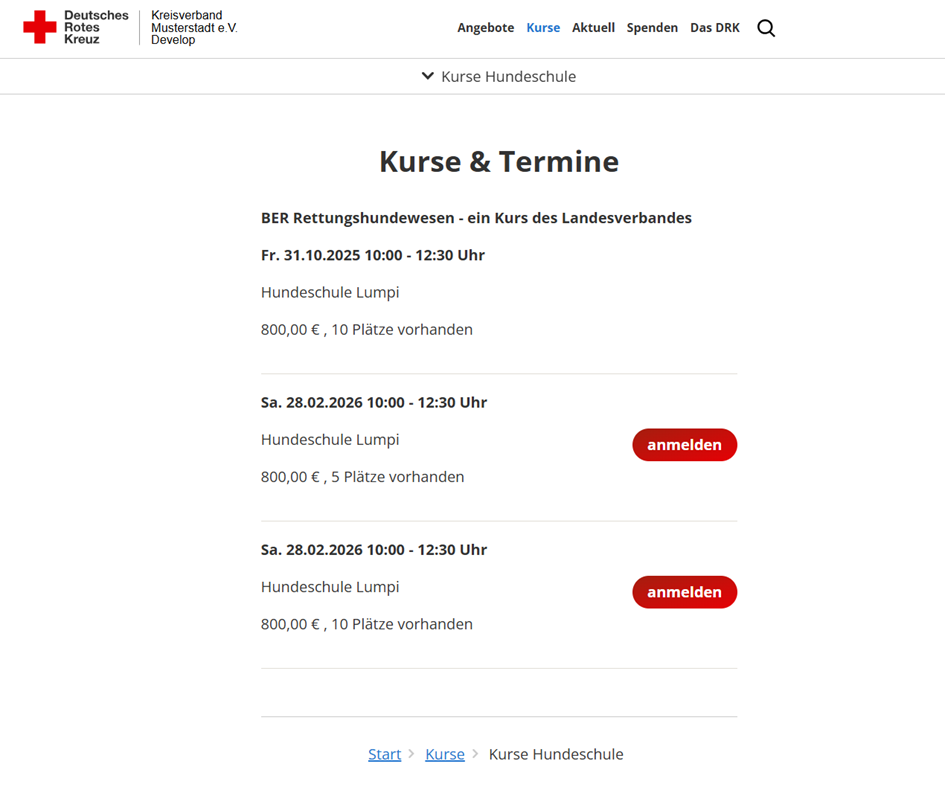Click the 800,00 €, 5 Plätze vorhanden text
The width and height of the screenshot is (945, 793).
(362, 477)
